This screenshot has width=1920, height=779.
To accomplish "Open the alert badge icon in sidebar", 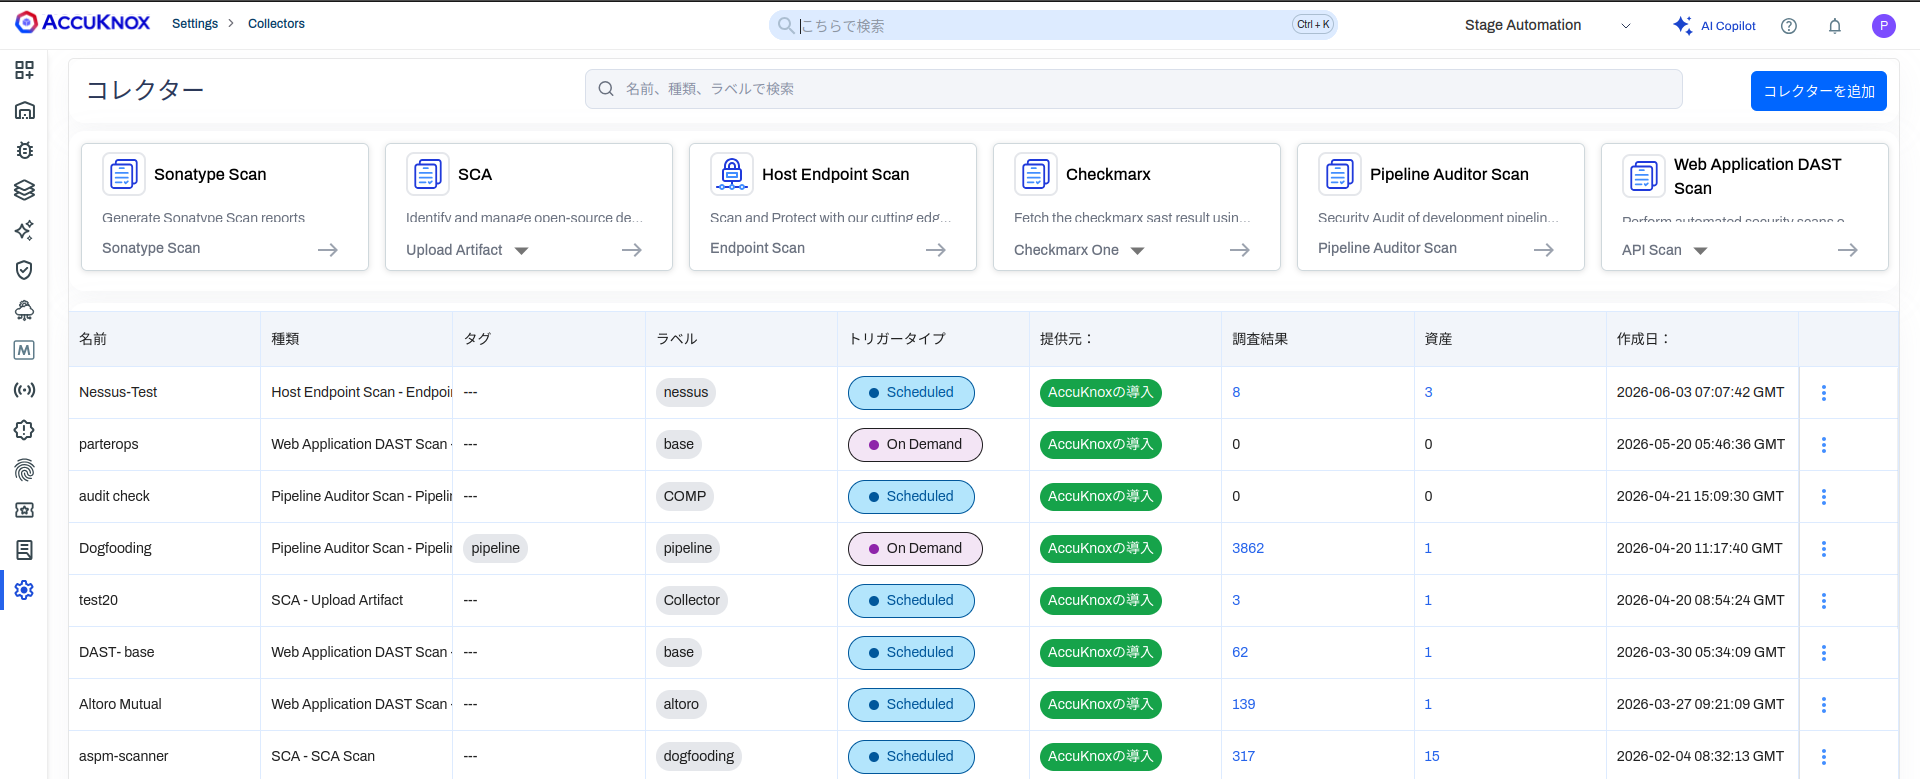I will pos(24,430).
